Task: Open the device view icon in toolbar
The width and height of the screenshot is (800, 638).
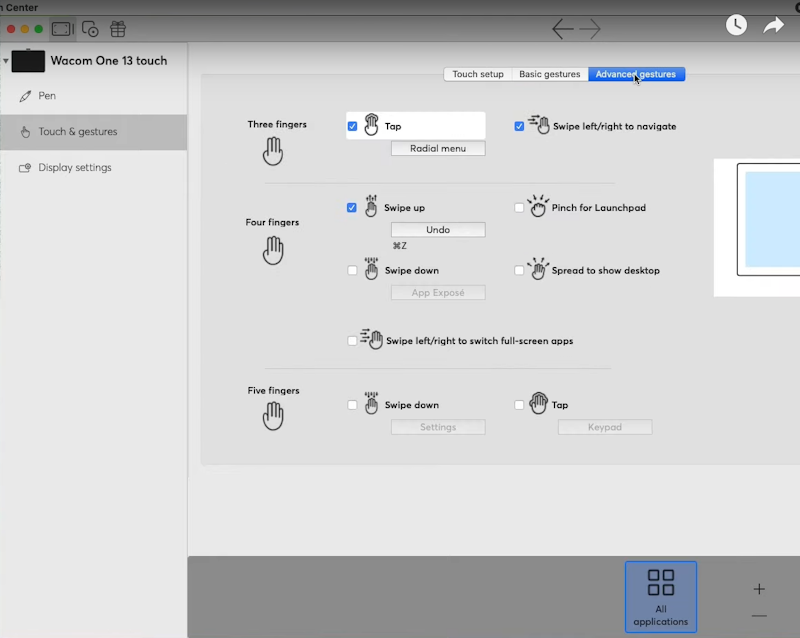Action: click(x=63, y=29)
